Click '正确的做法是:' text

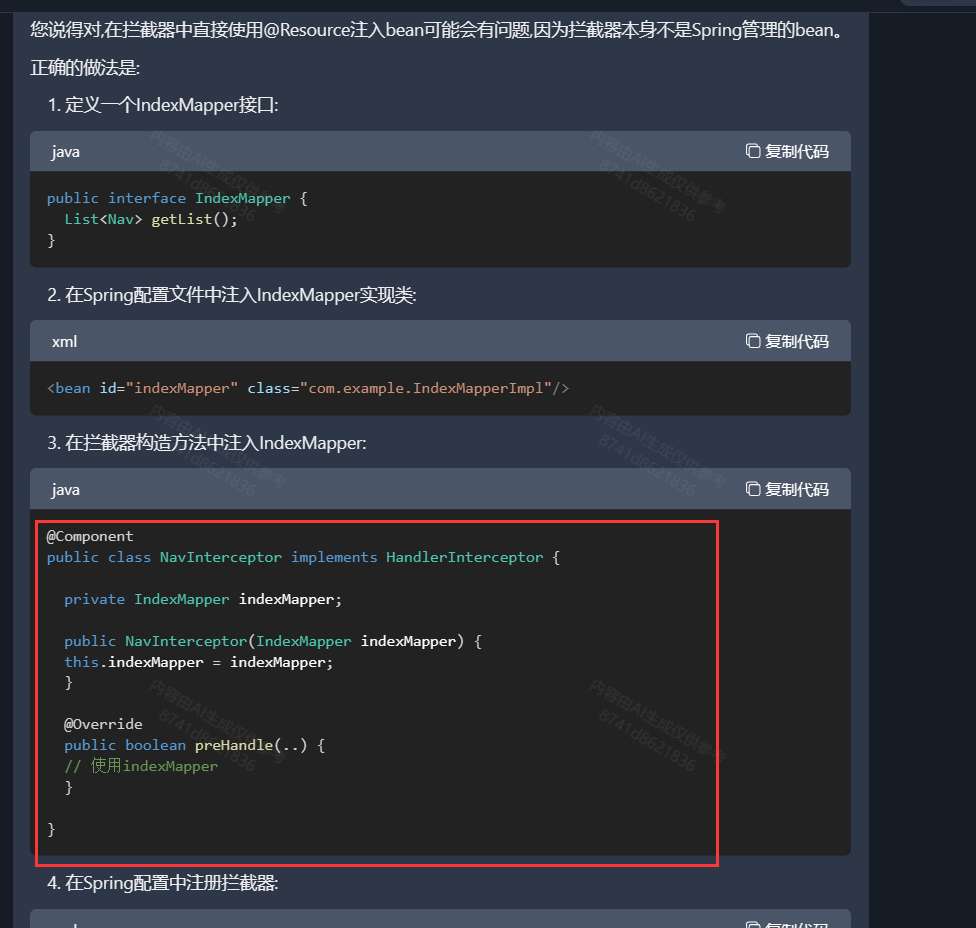click(85, 67)
